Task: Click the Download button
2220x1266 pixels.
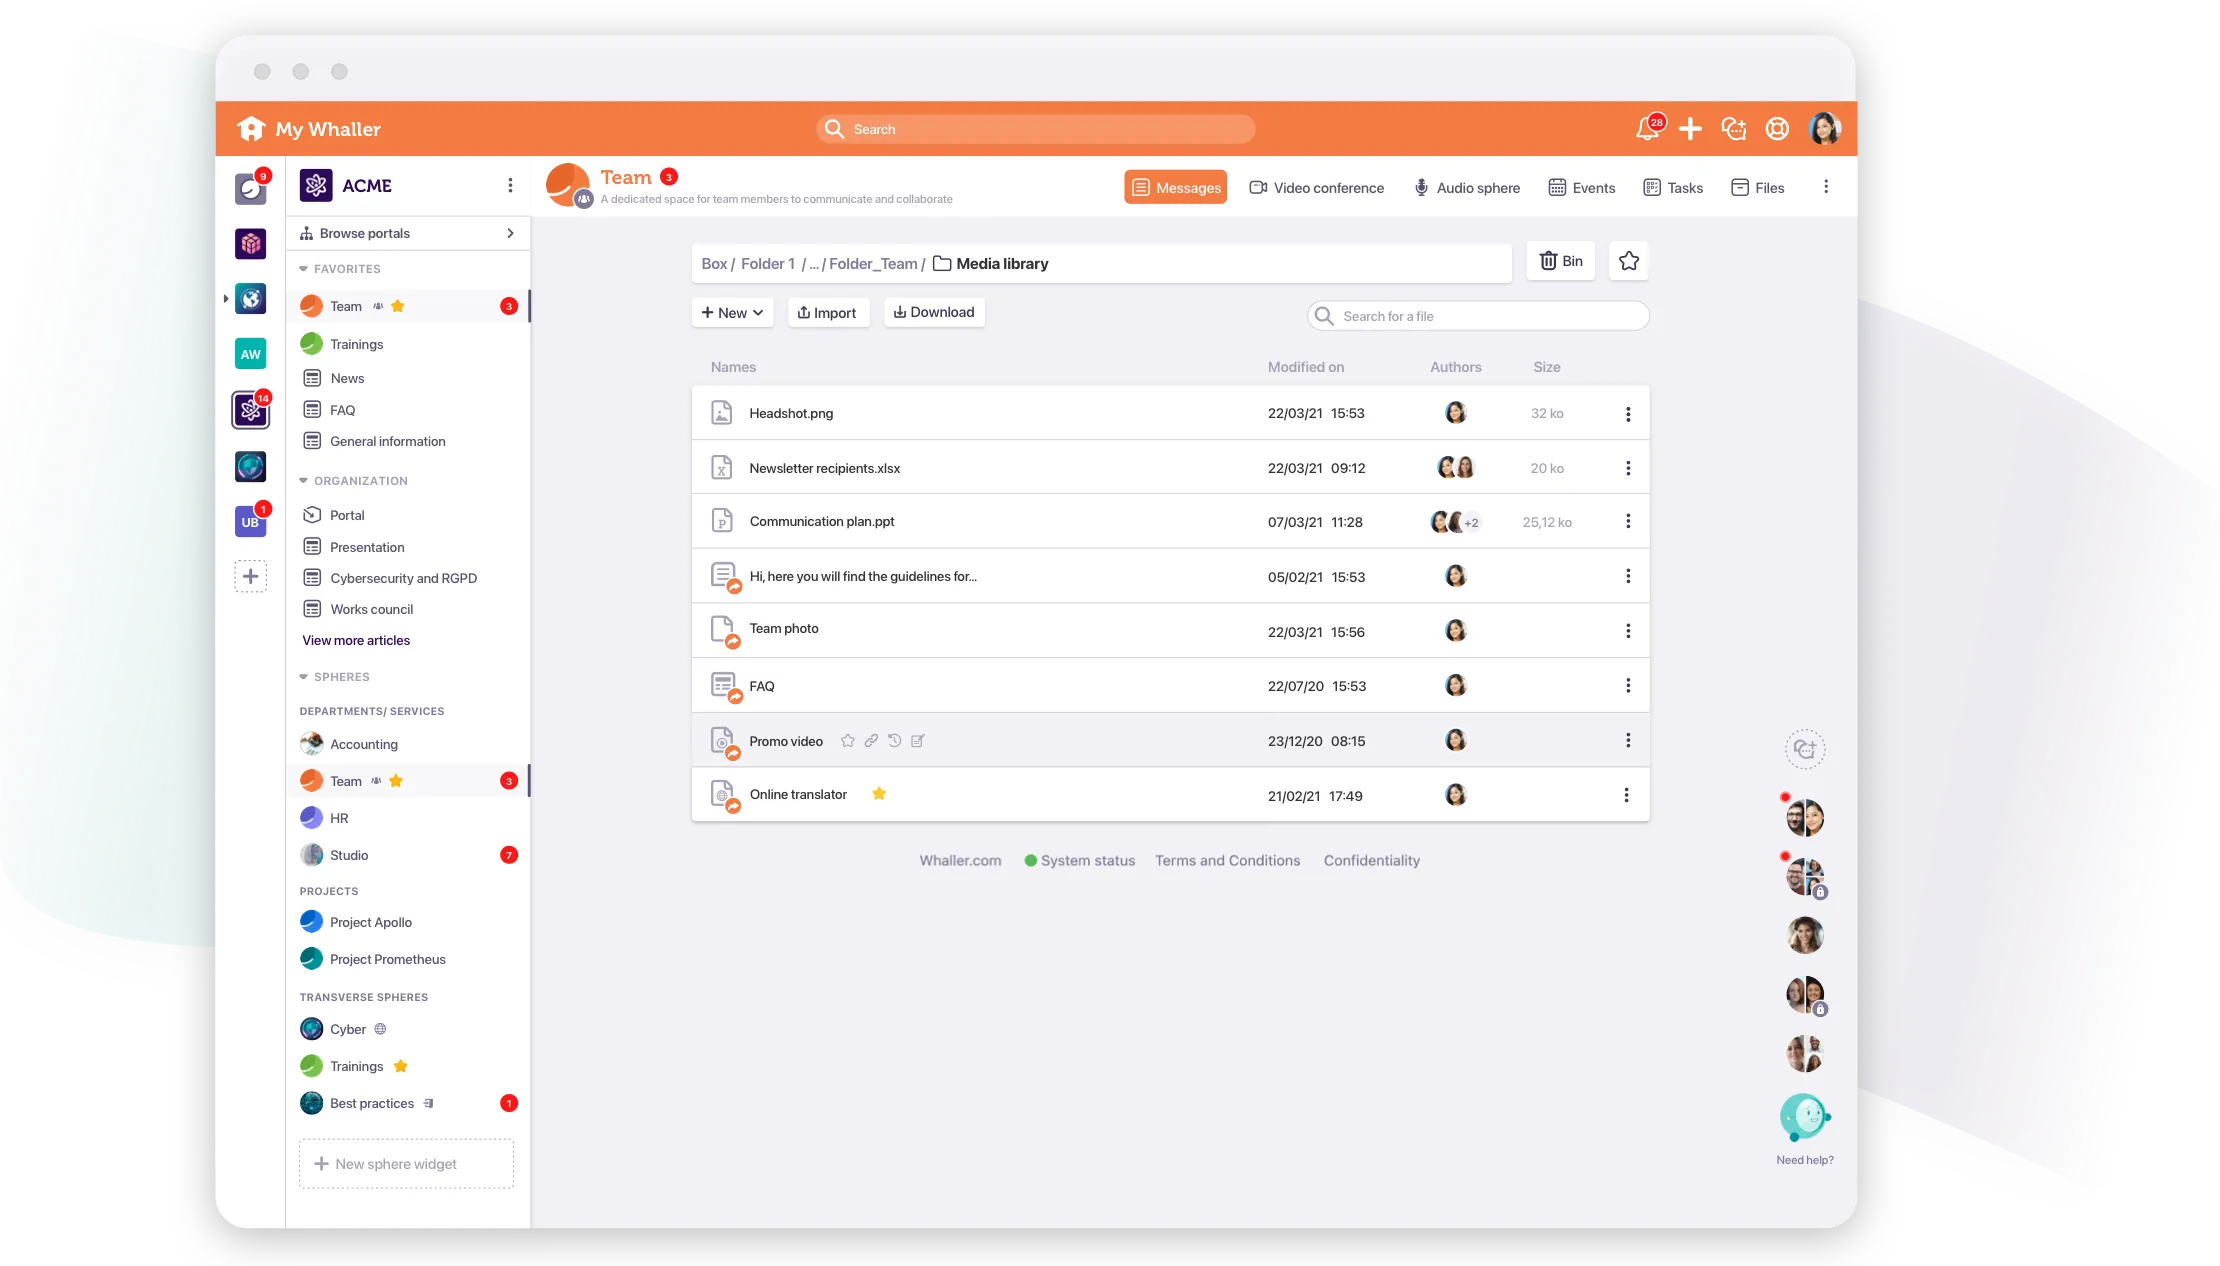Action: click(934, 312)
